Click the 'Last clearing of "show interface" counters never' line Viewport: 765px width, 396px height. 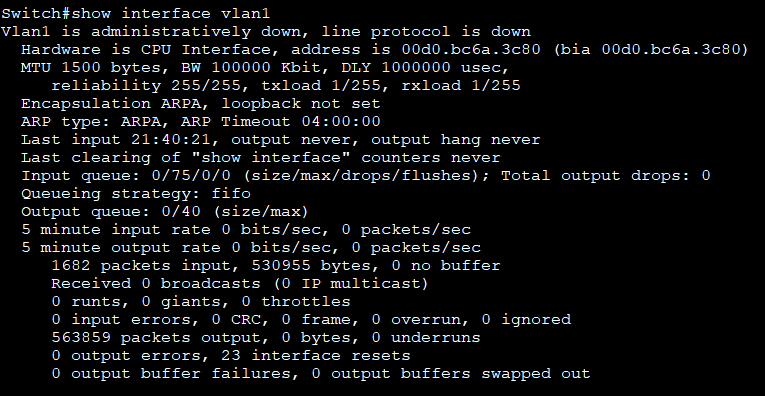pos(261,158)
